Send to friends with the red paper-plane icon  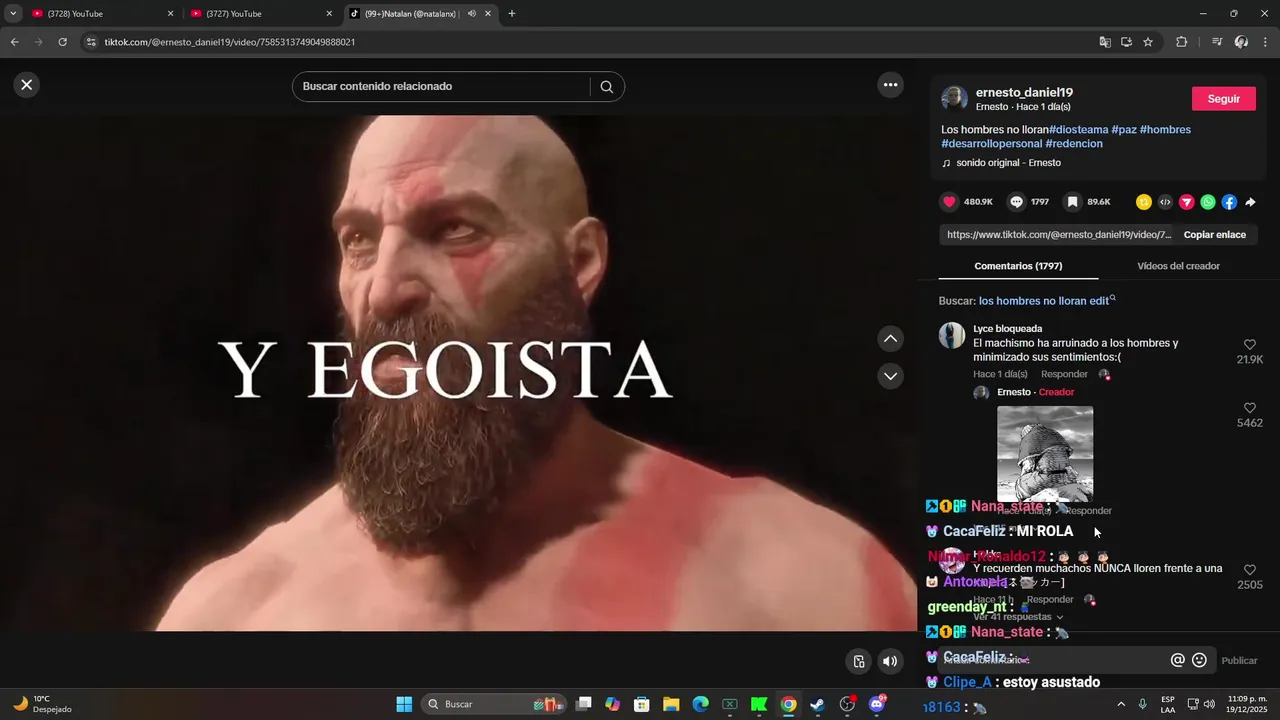pos(1186,202)
